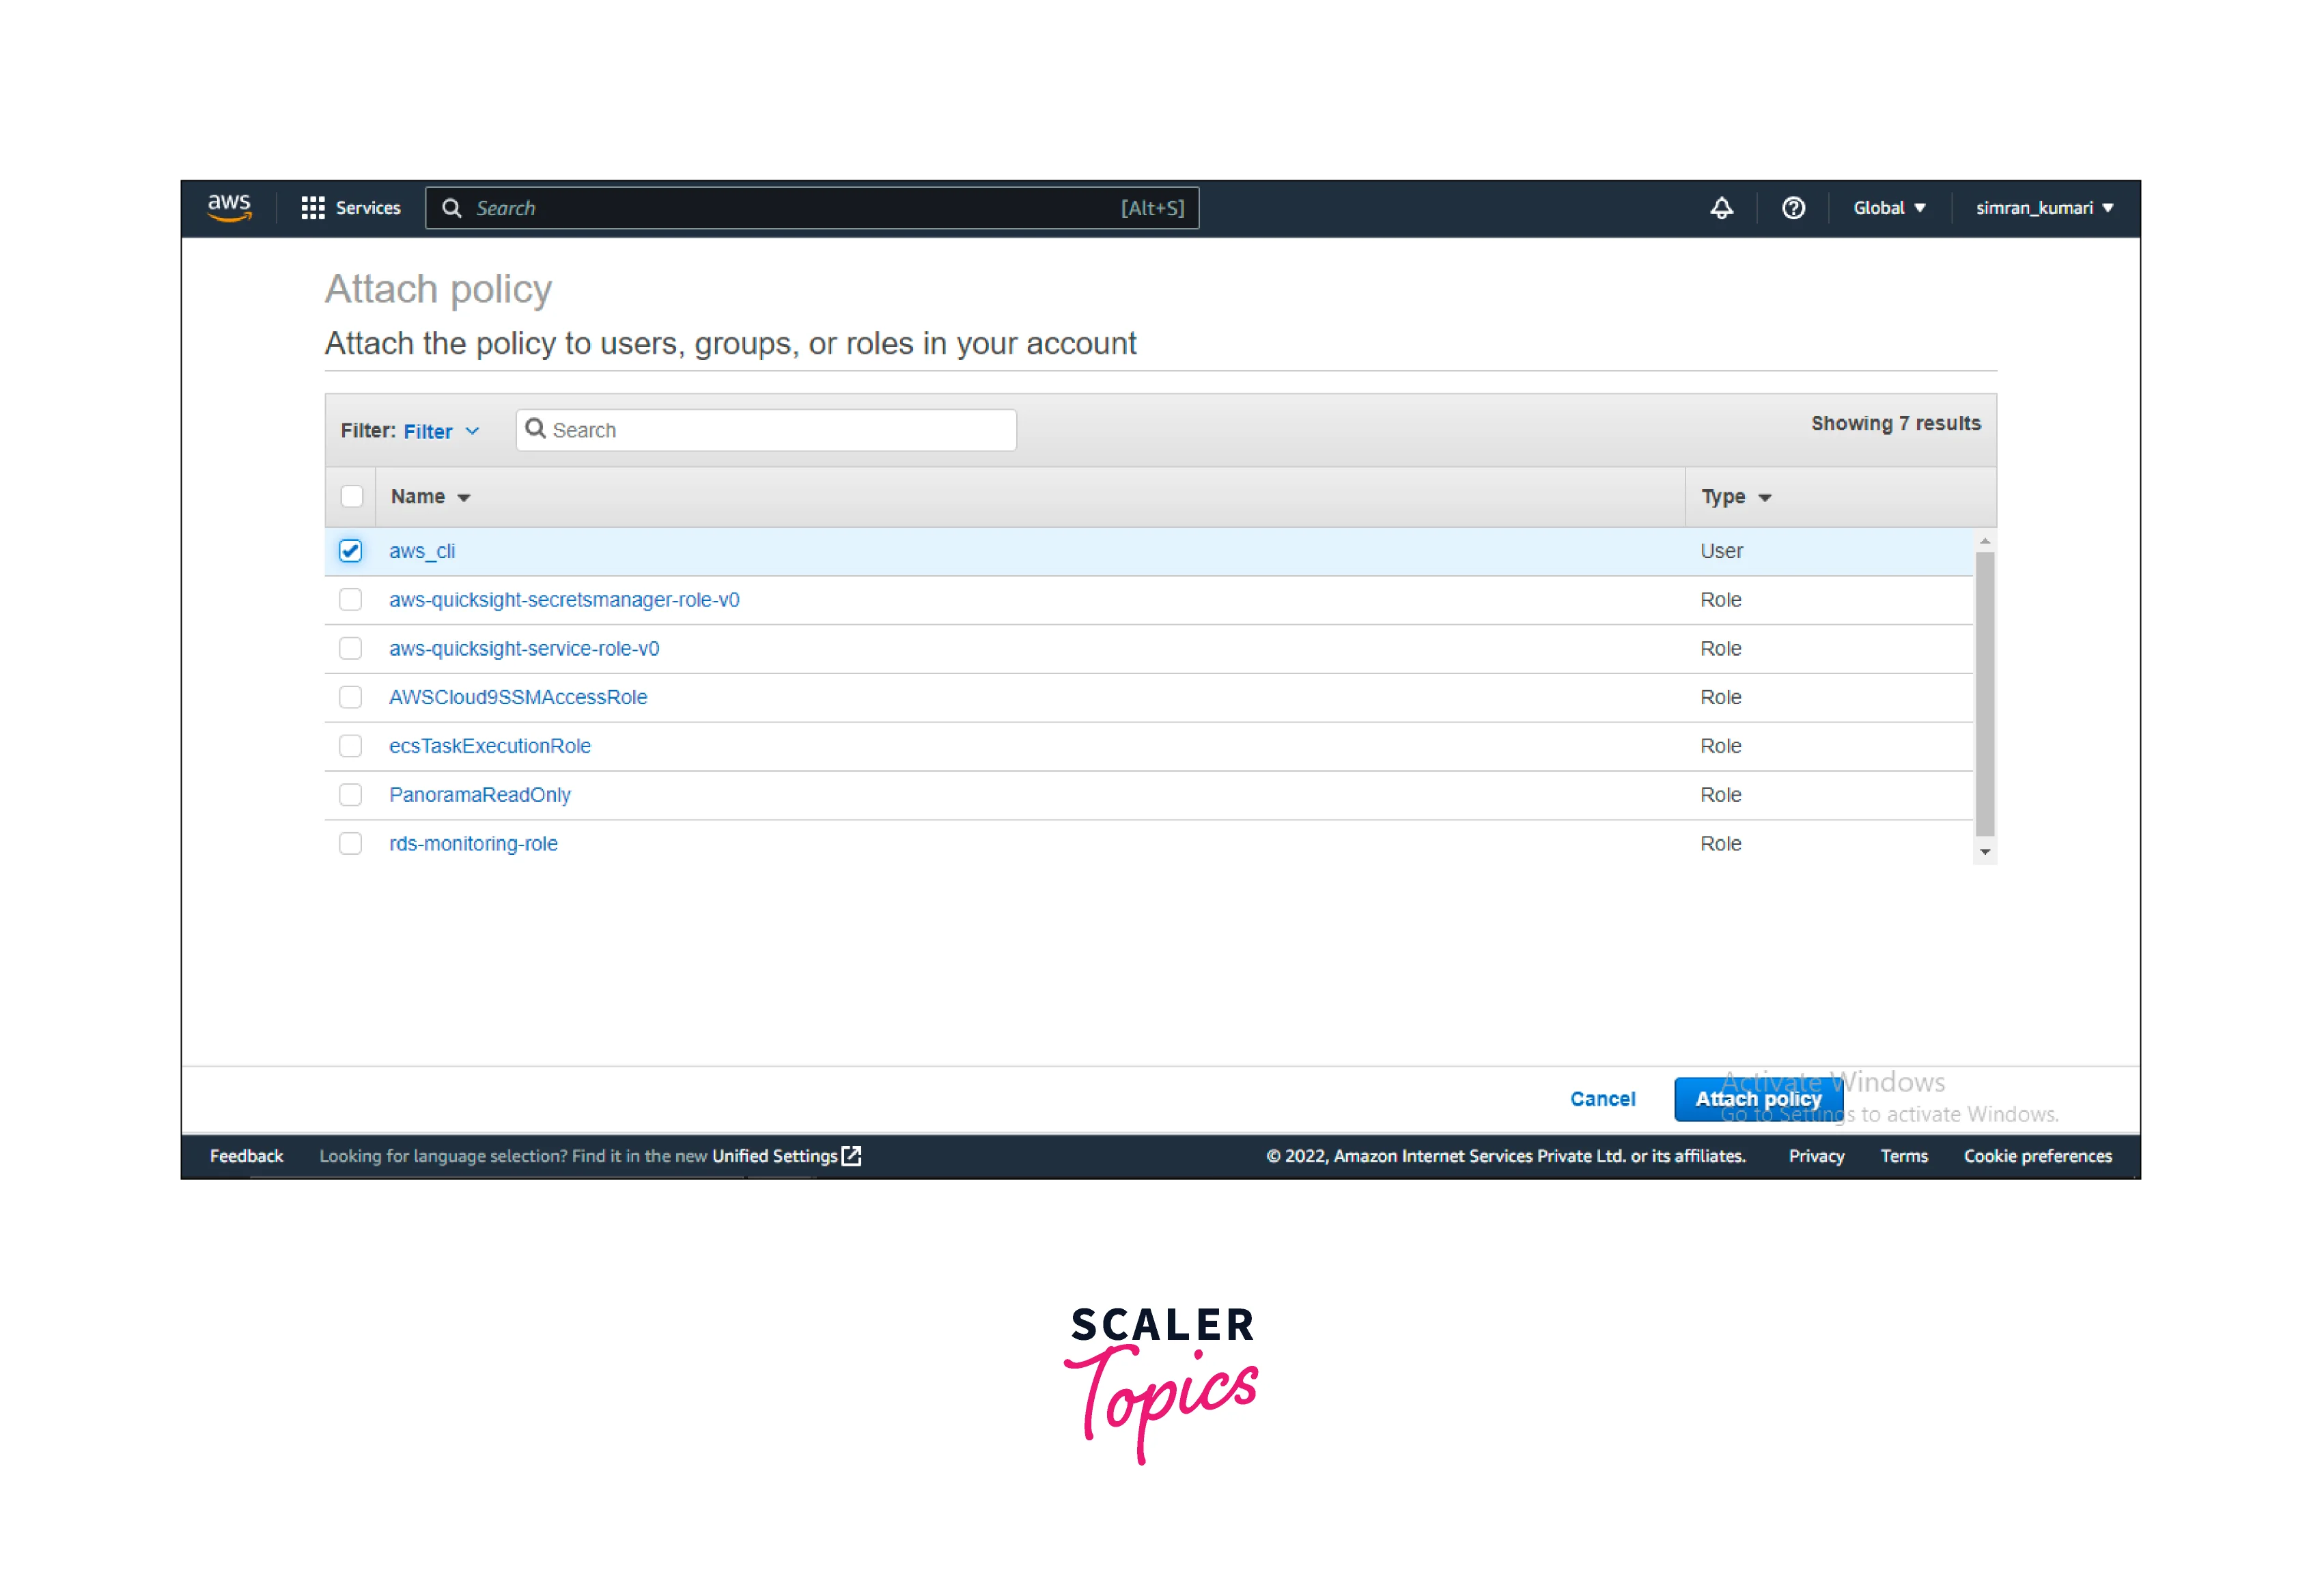Click the magnifier icon in top search bar

click(452, 208)
